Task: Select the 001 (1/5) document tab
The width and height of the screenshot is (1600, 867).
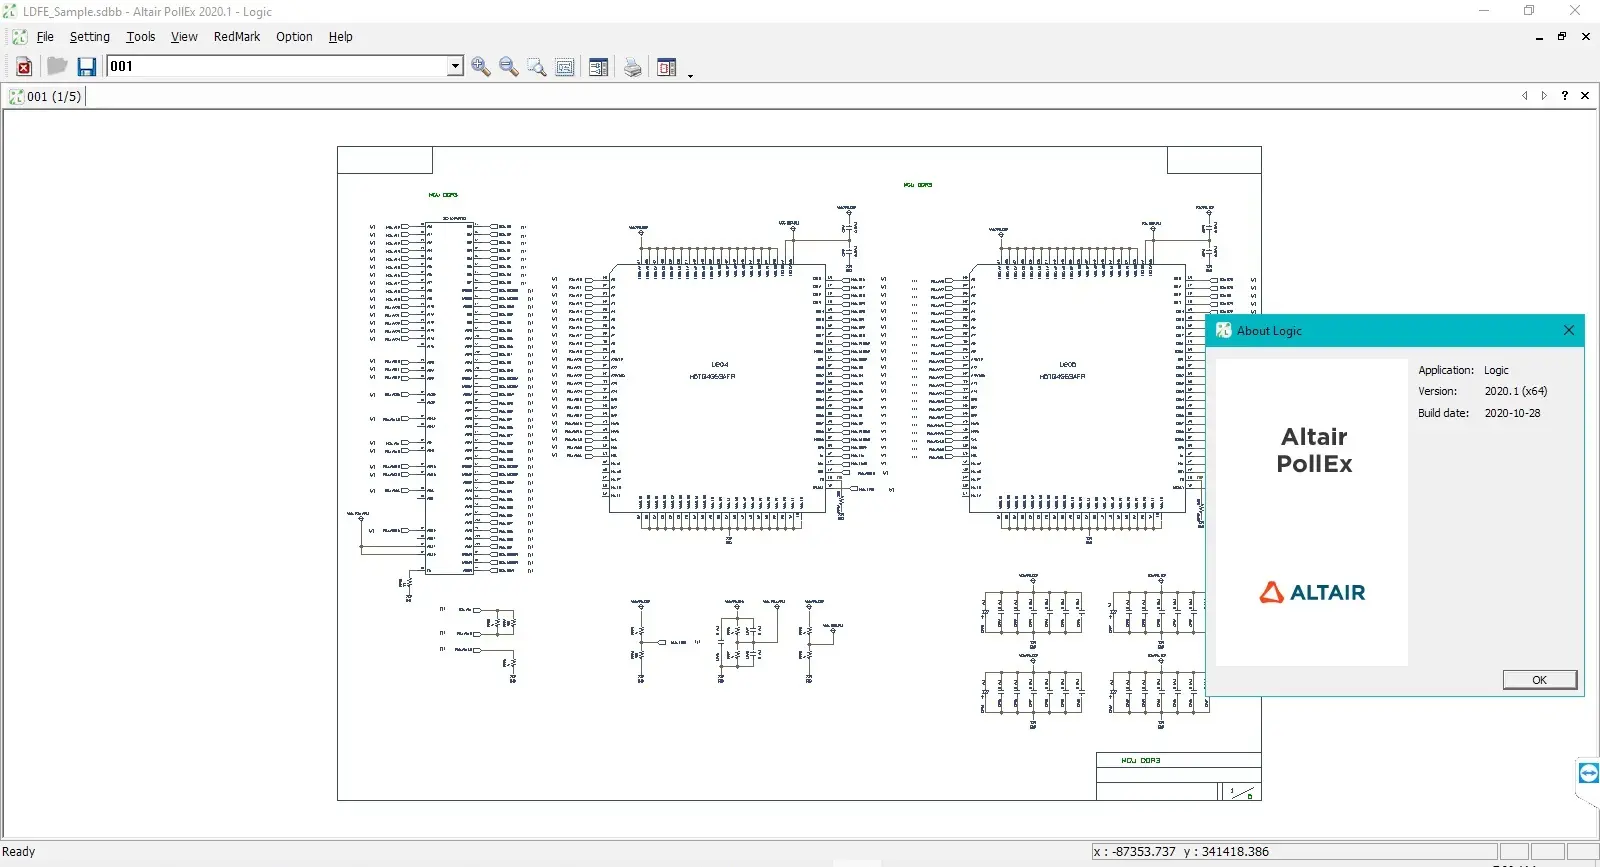Action: click(x=46, y=97)
